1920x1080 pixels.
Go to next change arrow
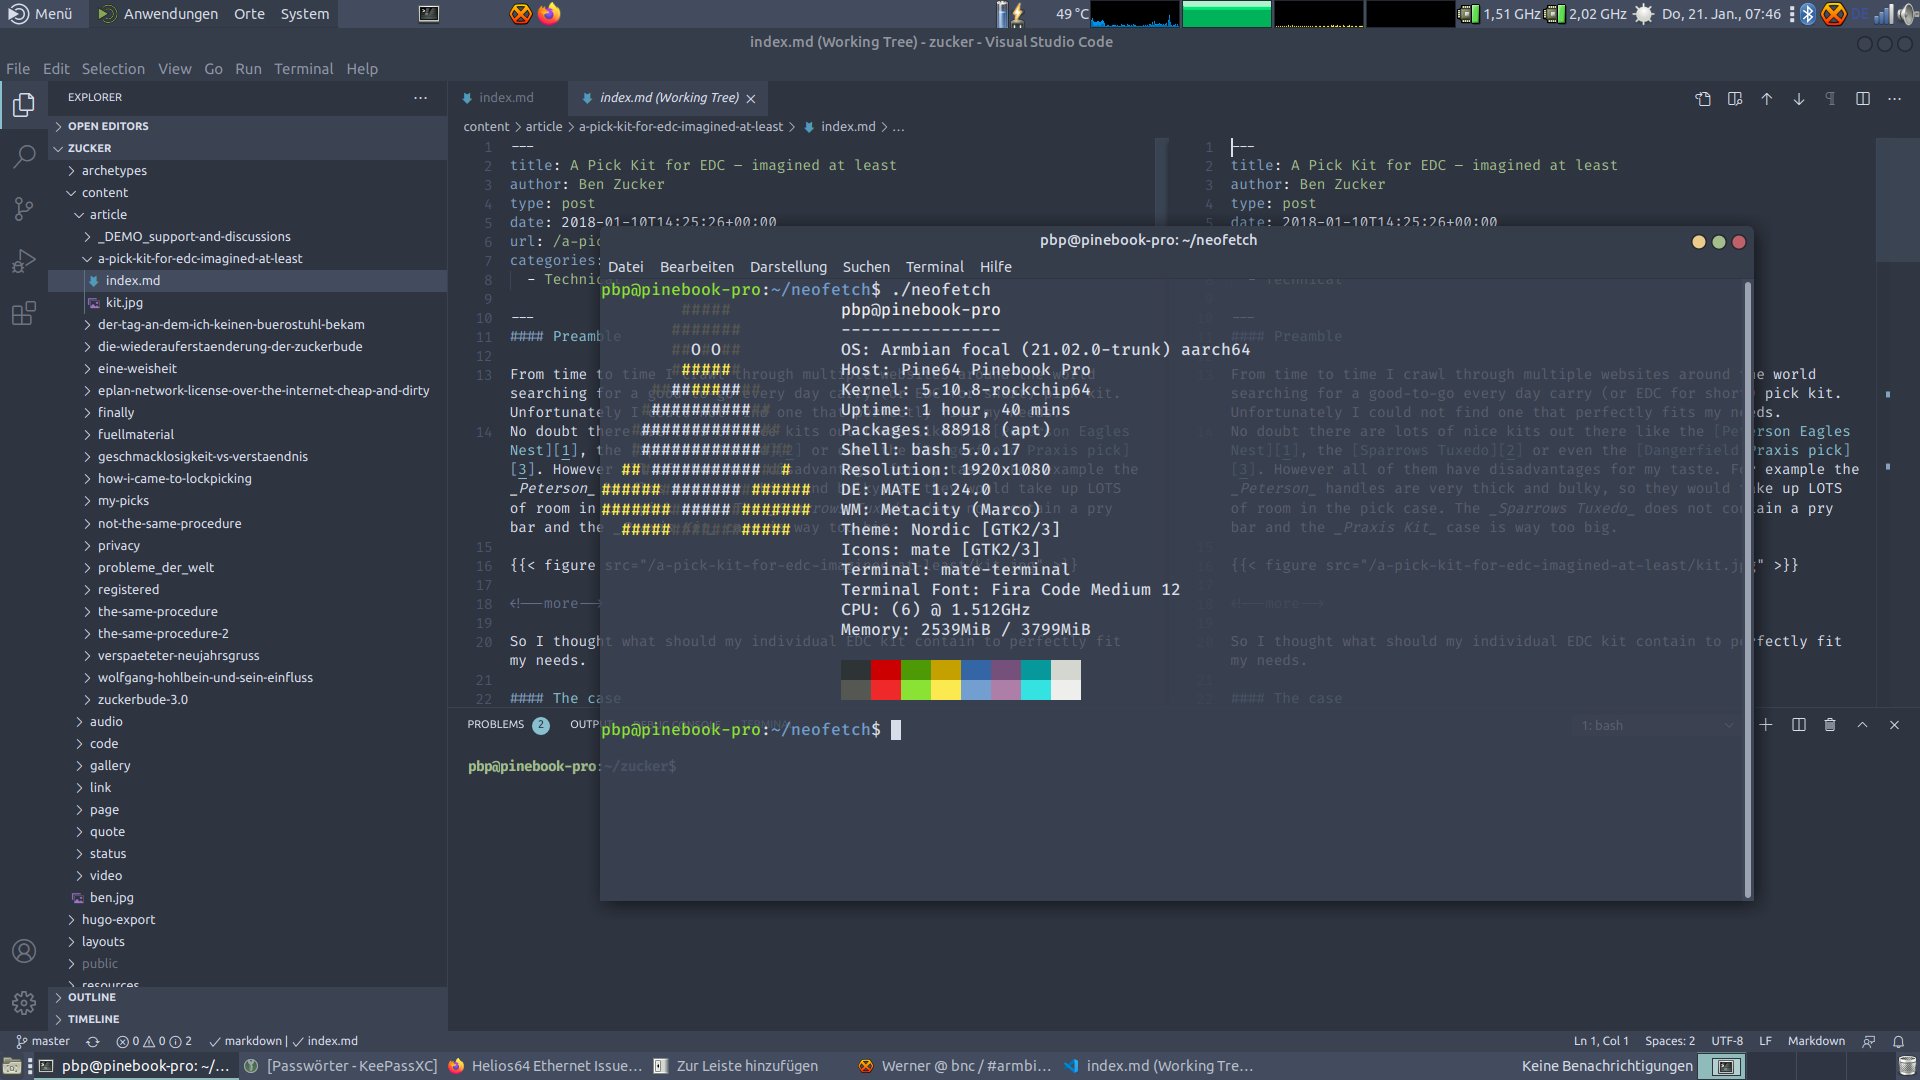tap(1799, 98)
